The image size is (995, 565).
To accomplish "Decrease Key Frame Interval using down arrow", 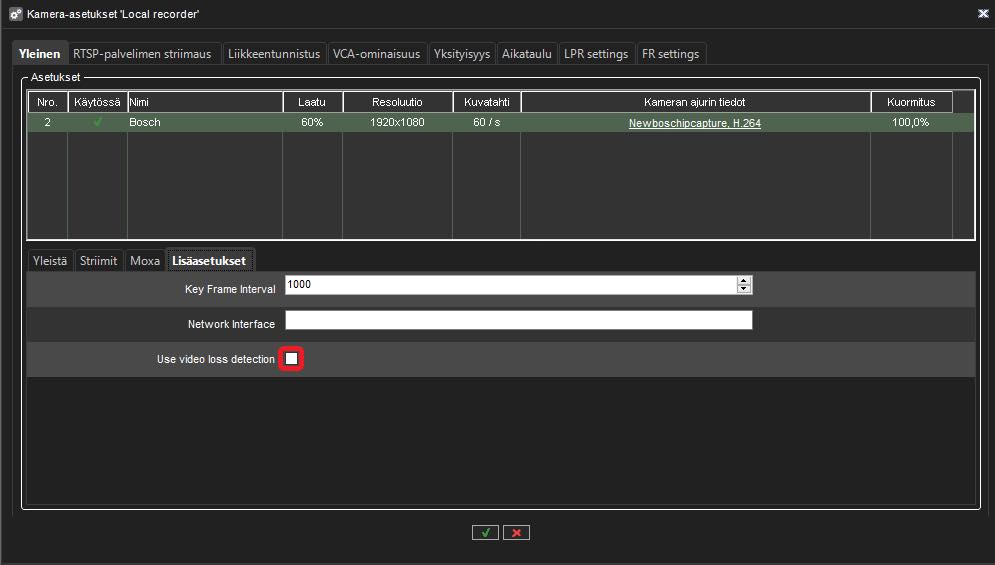I will pyautogui.click(x=743, y=290).
